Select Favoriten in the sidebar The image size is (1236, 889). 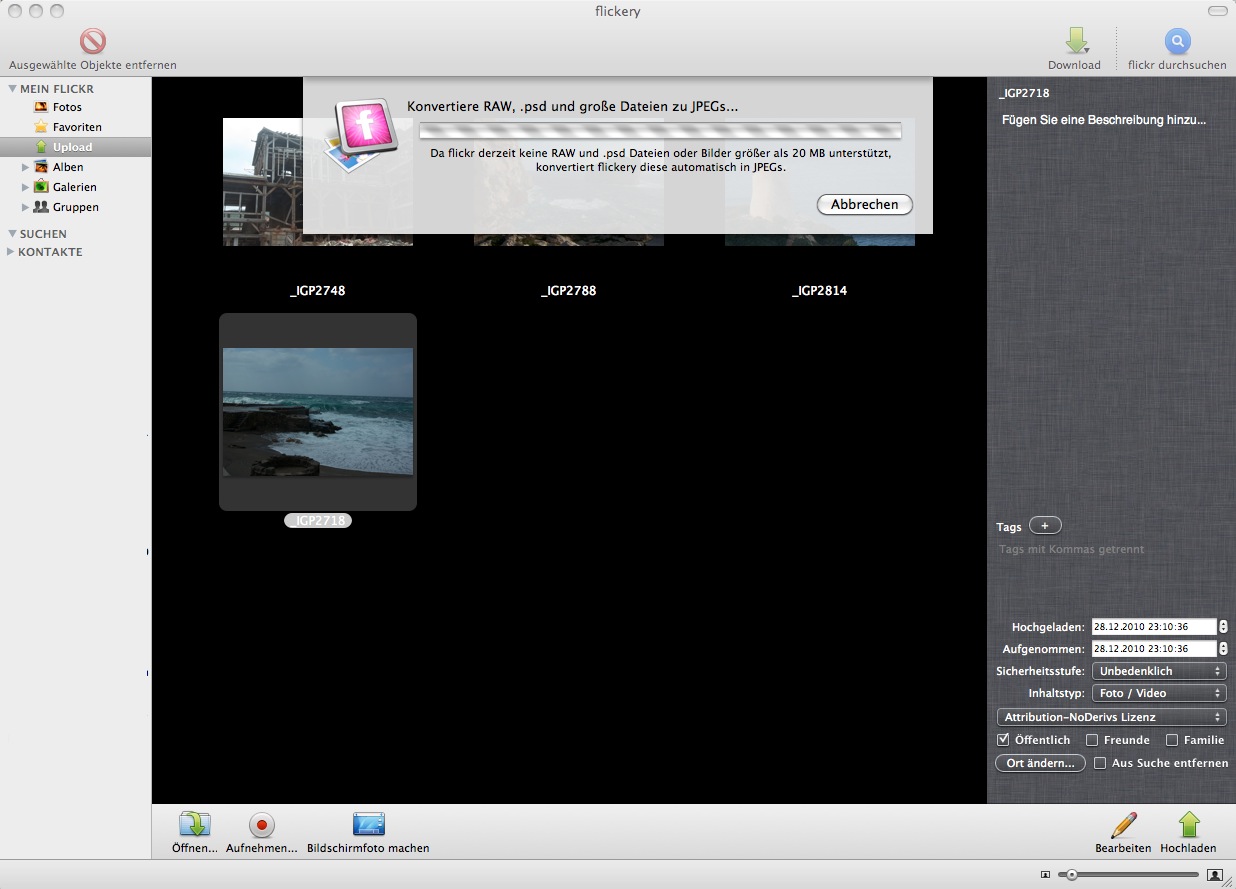76,127
